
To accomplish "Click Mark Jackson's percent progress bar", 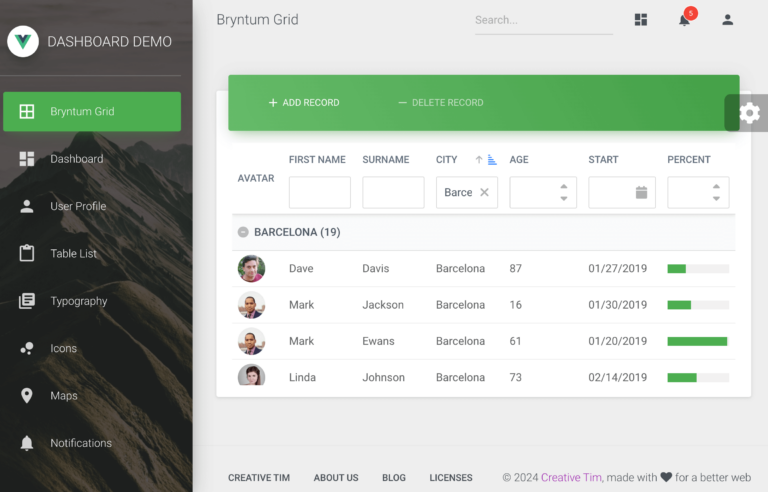I will tap(698, 305).
